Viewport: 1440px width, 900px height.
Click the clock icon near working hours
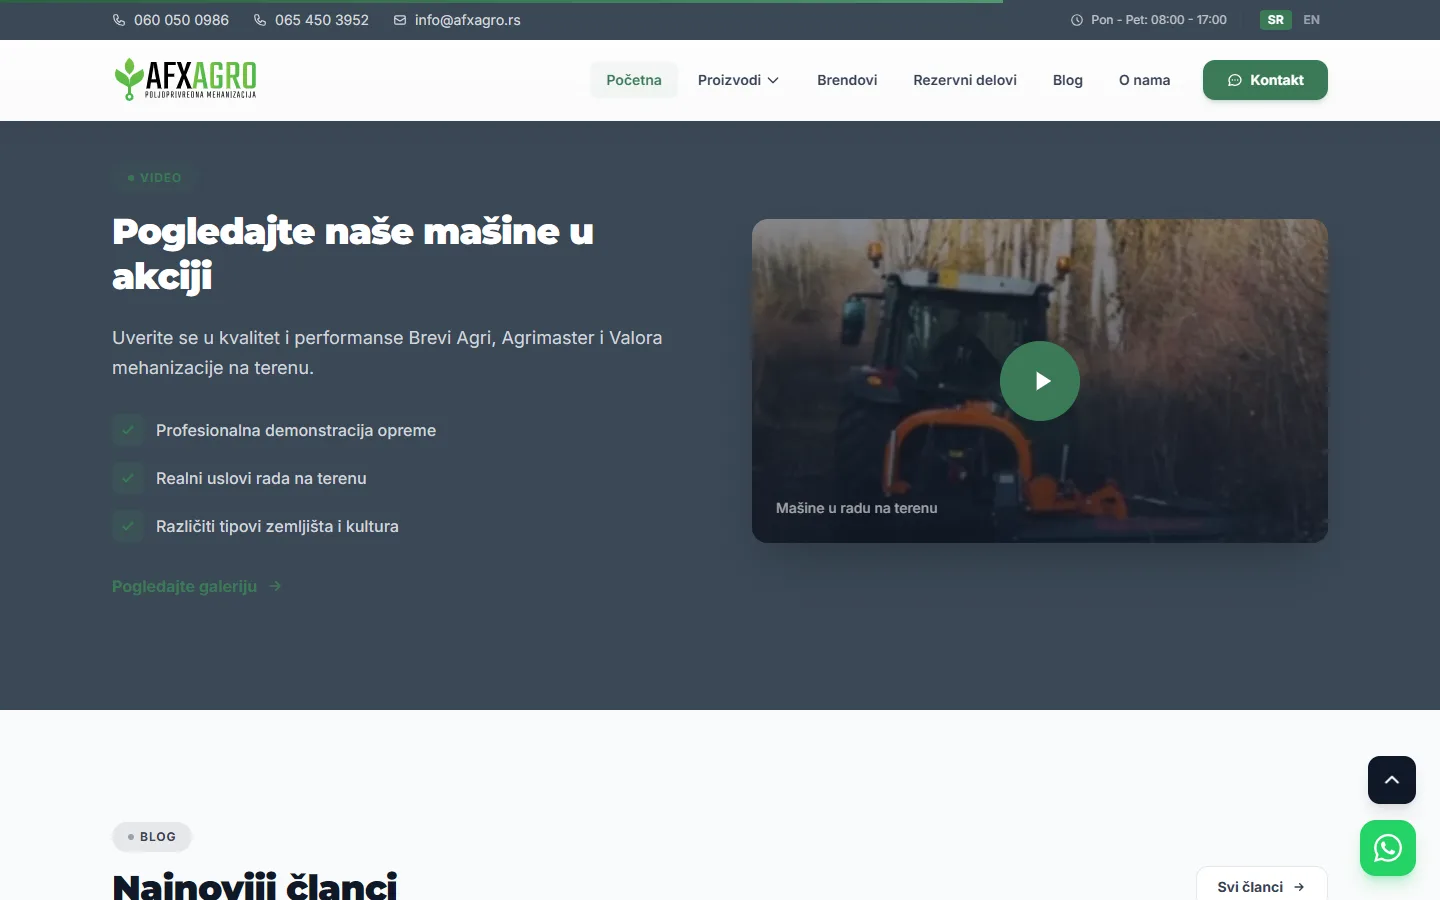click(x=1077, y=20)
